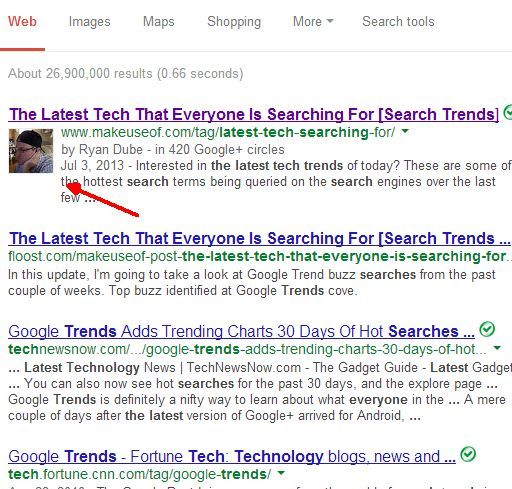Open the More dropdown menu
The width and height of the screenshot is (512, 489).
(313, 21)
